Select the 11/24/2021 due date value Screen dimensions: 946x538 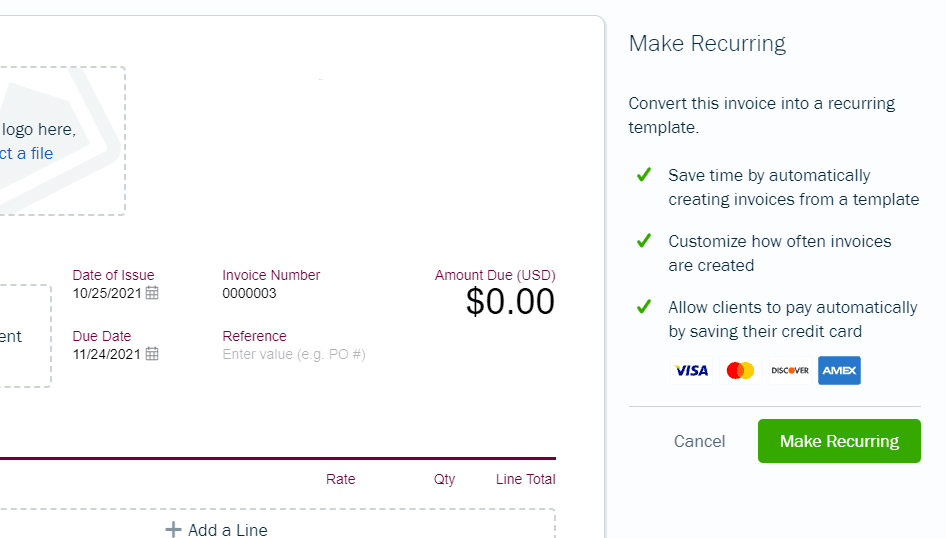(107, 355)
